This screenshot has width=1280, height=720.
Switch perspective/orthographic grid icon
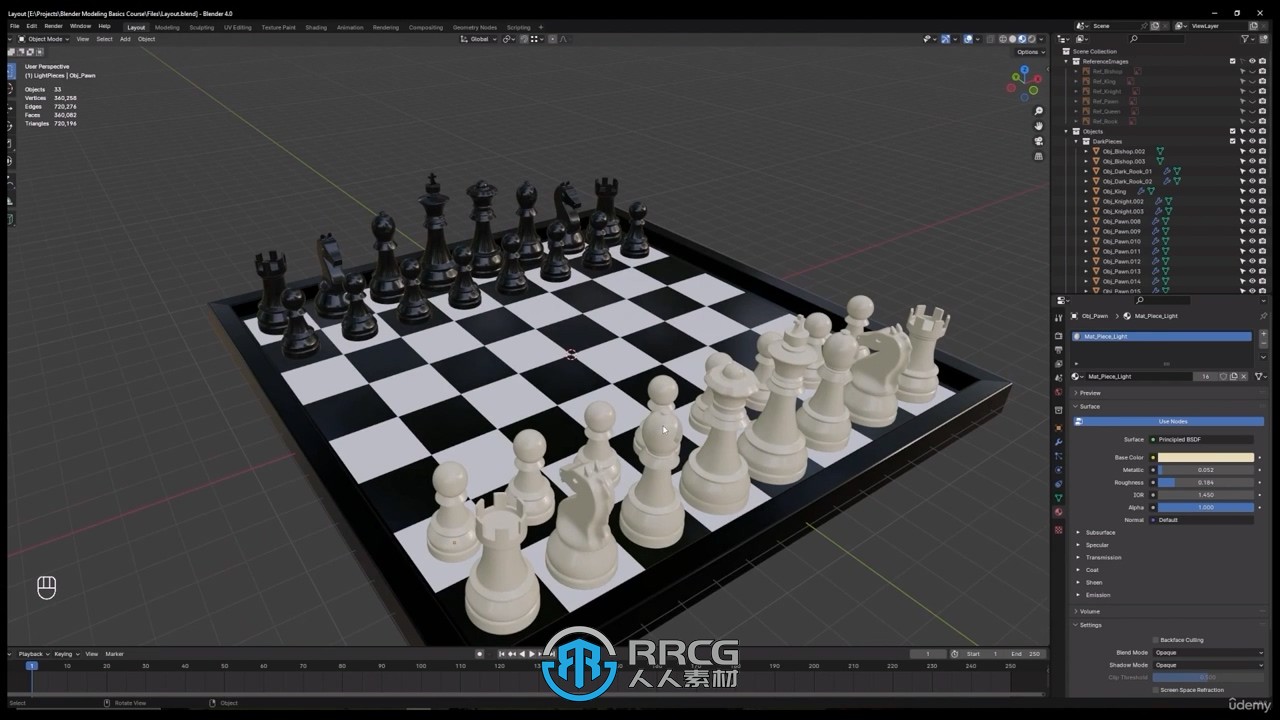click(x=1039, y=156)
